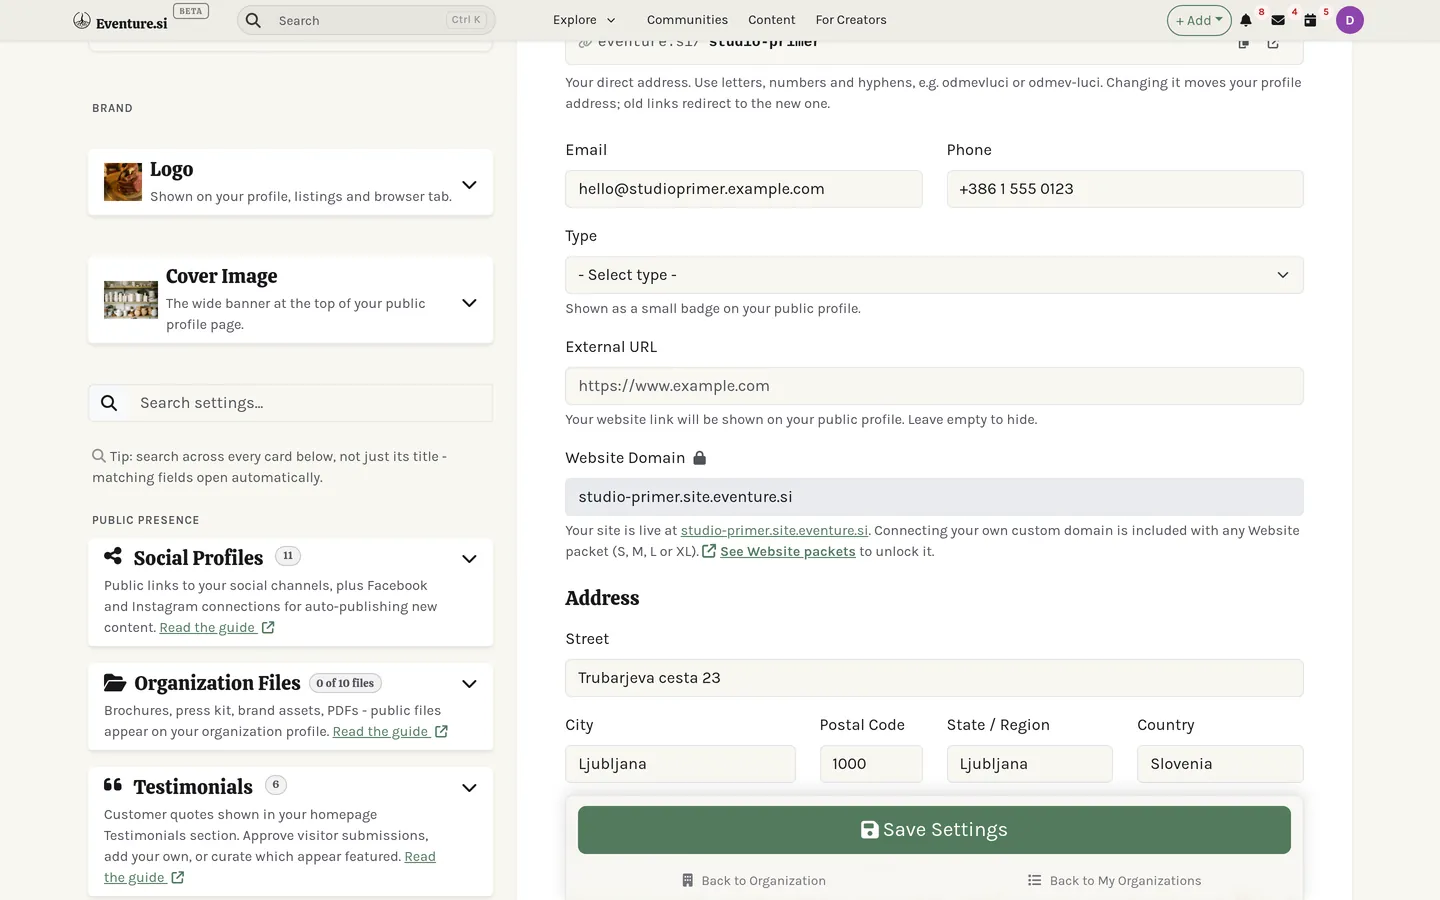Click the Email input field

pos(743,189)
